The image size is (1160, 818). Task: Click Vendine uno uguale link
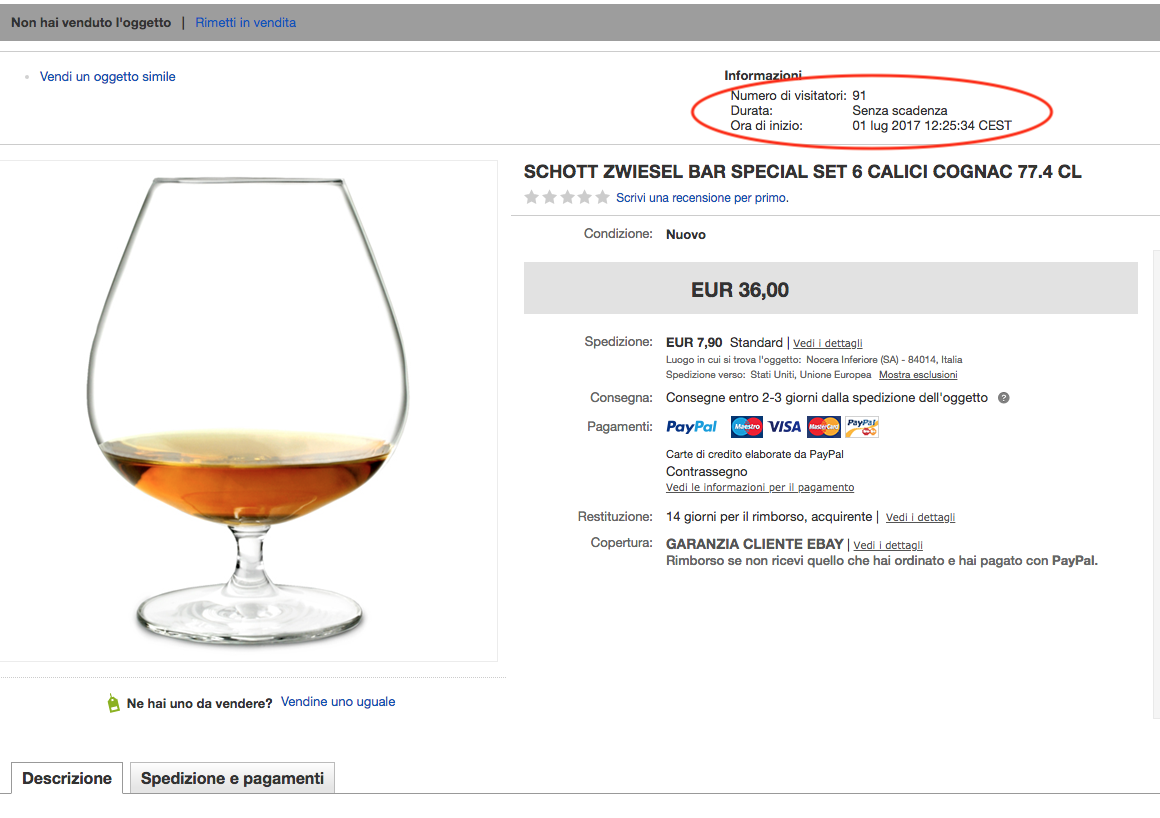pos(338,702)
